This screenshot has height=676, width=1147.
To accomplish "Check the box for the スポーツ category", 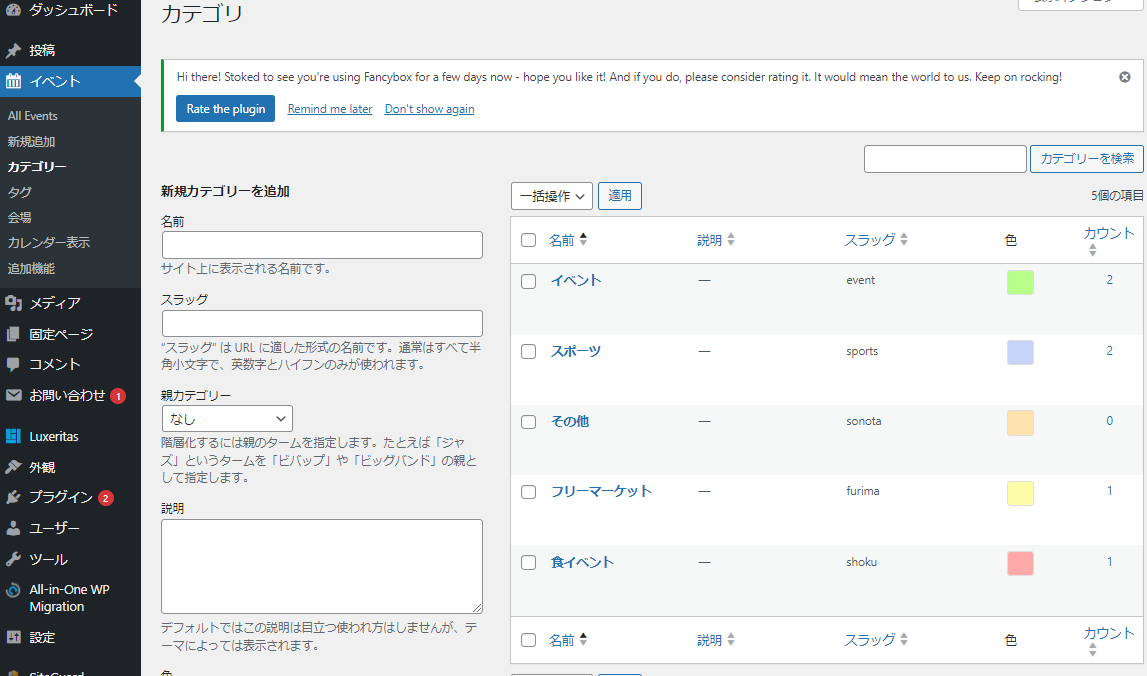I will tap(529, 351).
